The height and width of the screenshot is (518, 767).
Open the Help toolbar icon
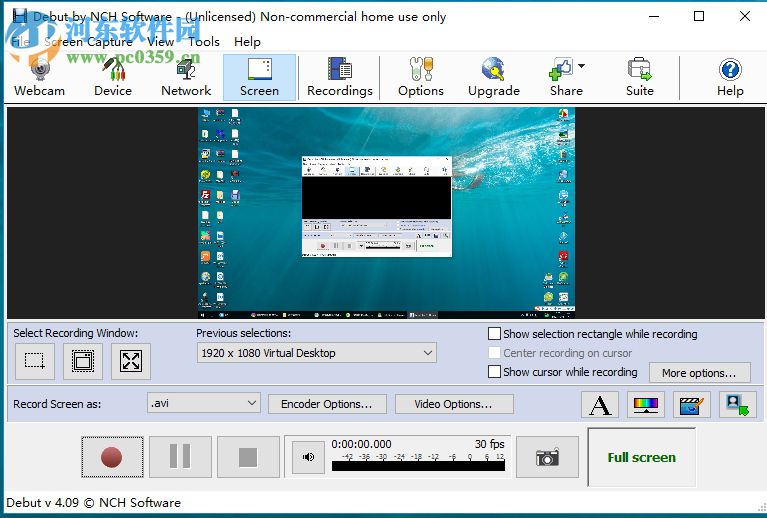(730, 77)
